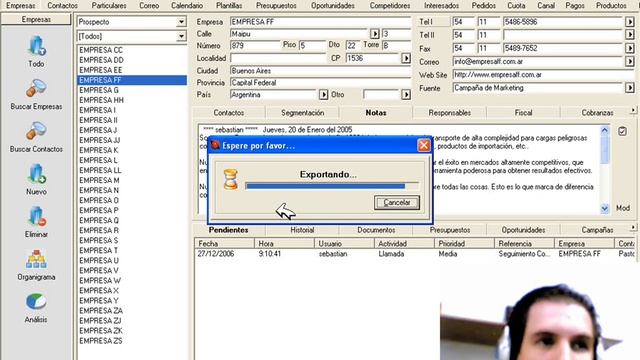The height and width of the screenshot is (360, 640).
Task: Click the Provincia input field
Action: click(x=320, y=83)
